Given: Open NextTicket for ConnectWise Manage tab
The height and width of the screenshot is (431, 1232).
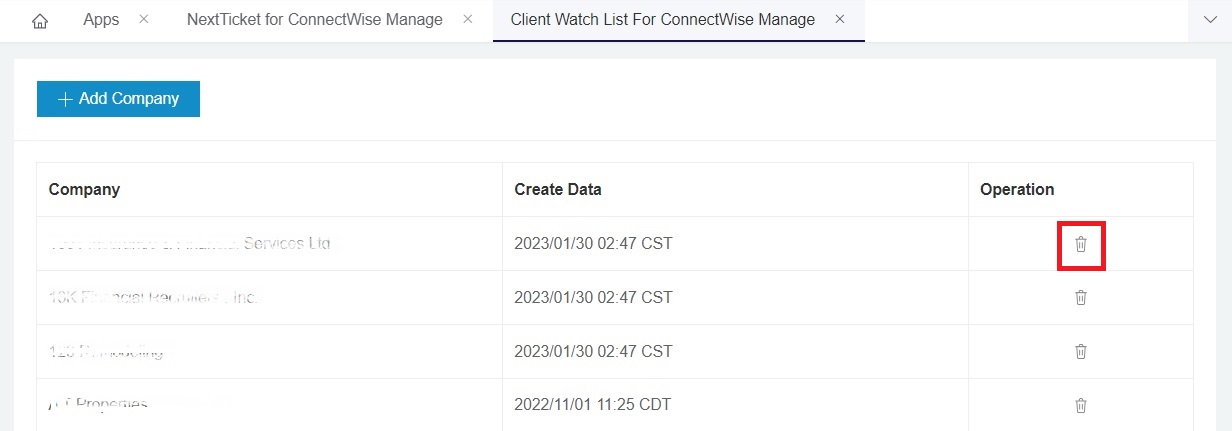Looking at the screenshot, I should click(314, 20).
